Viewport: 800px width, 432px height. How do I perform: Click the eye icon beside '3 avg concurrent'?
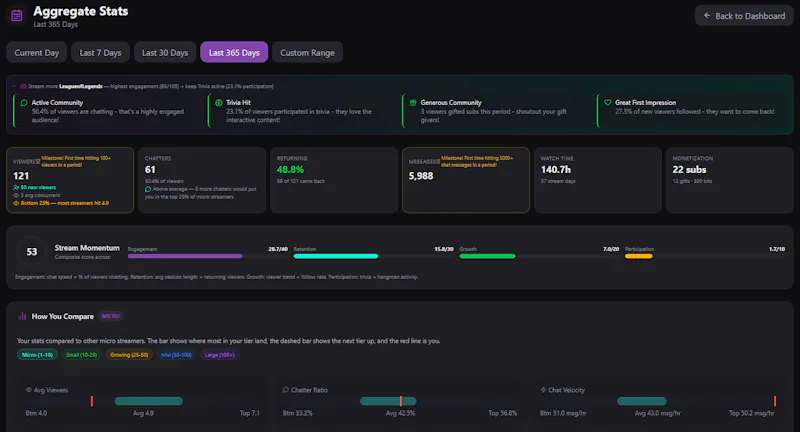coord(16,195)
